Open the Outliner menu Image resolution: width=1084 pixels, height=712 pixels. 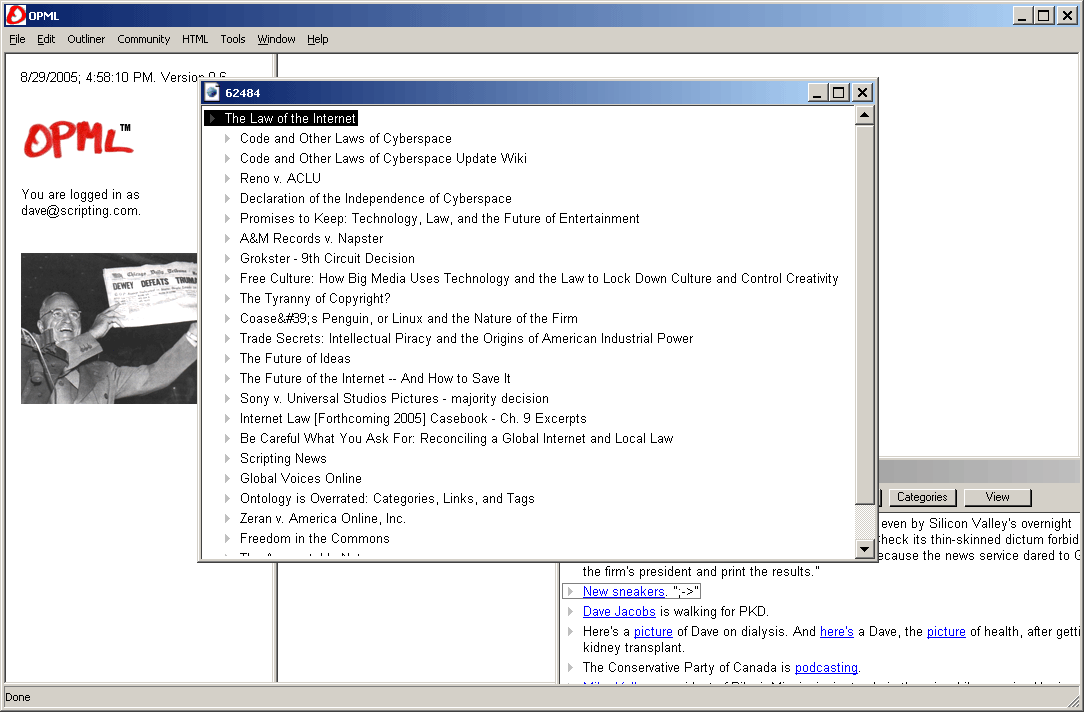click(86, 39)
